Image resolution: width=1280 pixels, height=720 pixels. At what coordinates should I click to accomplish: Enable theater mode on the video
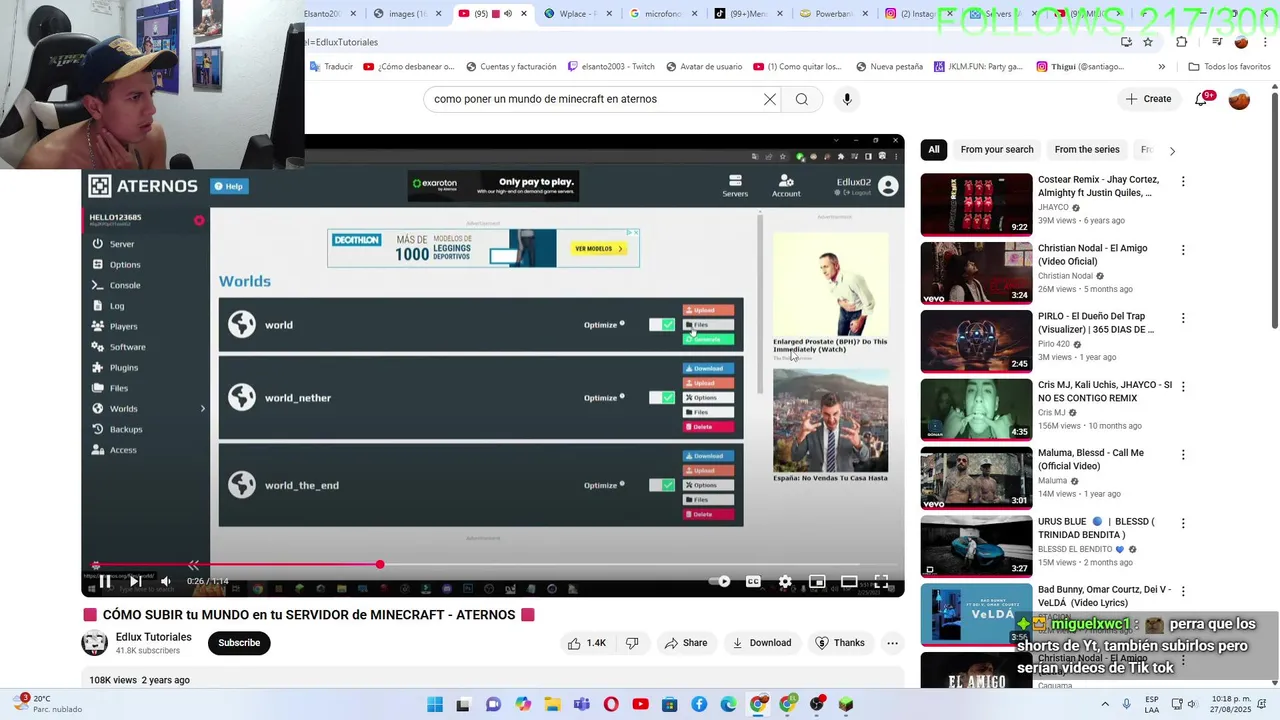(849, 581)
